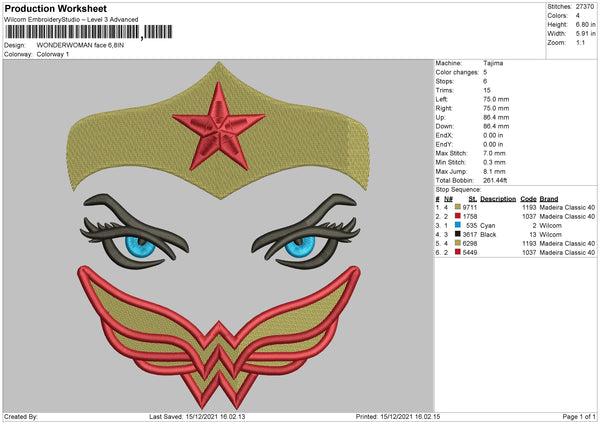Click the Stop Sequence heading
The image size is (600, 424).
coord(458,190)
